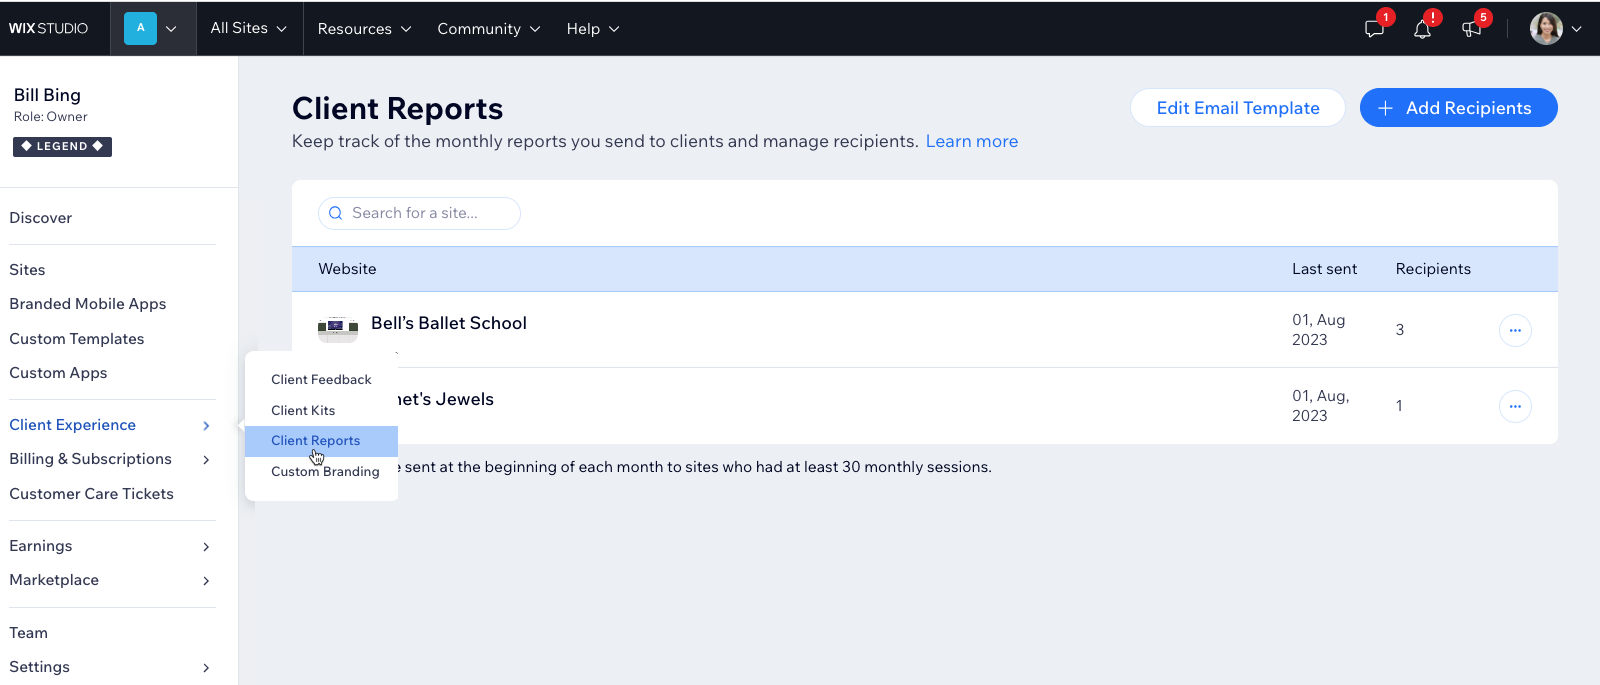1600x685 pixels.
Task: Choose Custom Branding in the flyout menu
Action: click(325, 472)
